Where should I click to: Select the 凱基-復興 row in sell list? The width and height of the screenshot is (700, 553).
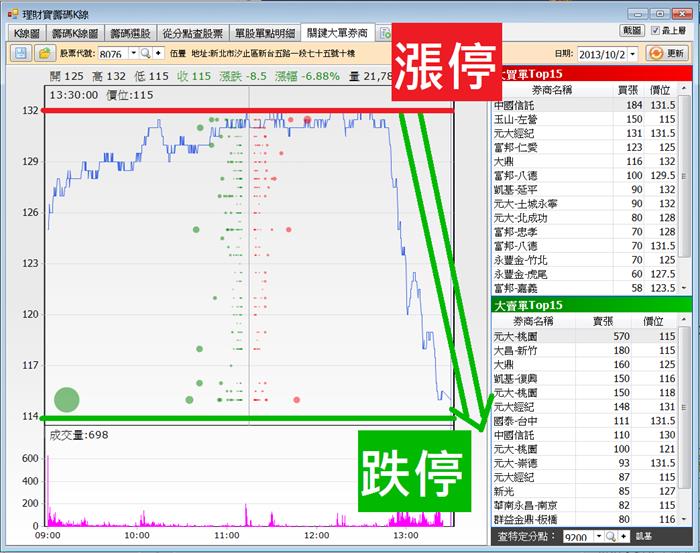click(585, 378)
